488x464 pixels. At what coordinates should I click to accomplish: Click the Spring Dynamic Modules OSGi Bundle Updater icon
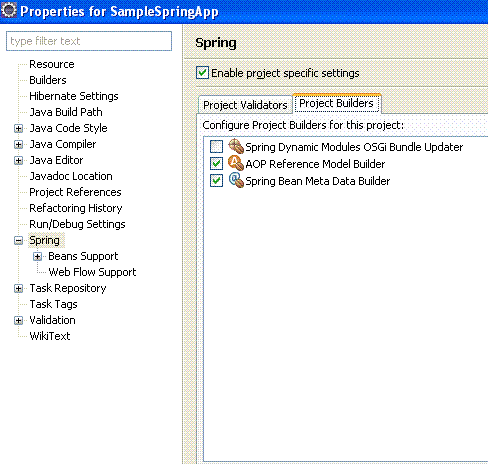point(236,146)
